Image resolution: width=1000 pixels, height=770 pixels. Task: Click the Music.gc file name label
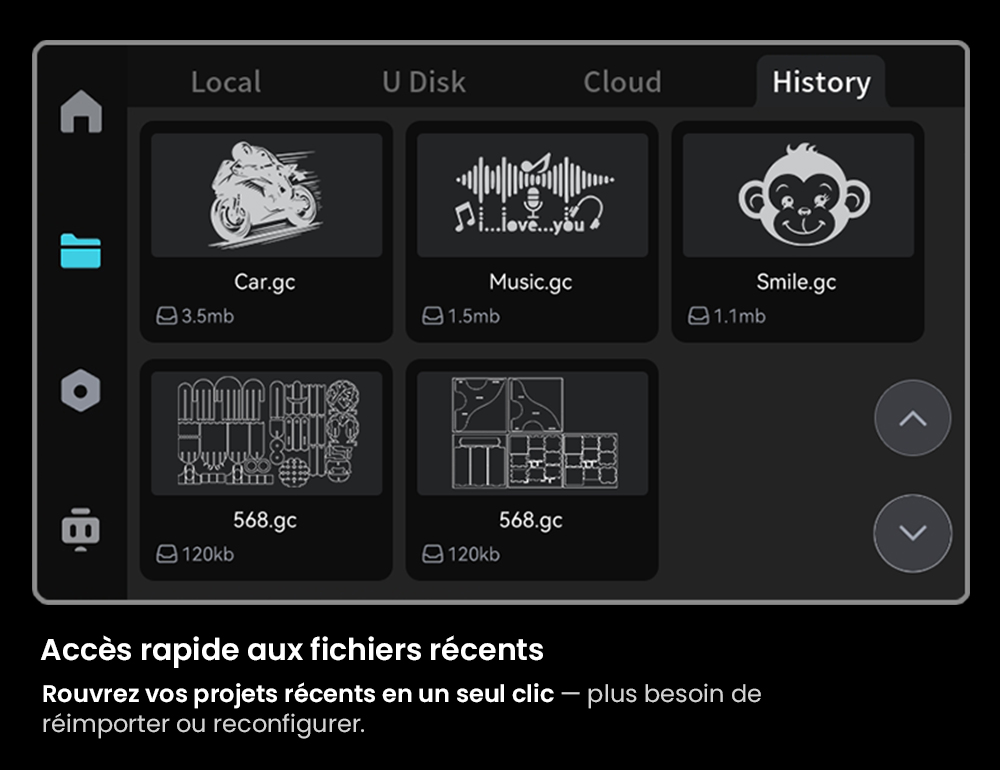point(531,282)
